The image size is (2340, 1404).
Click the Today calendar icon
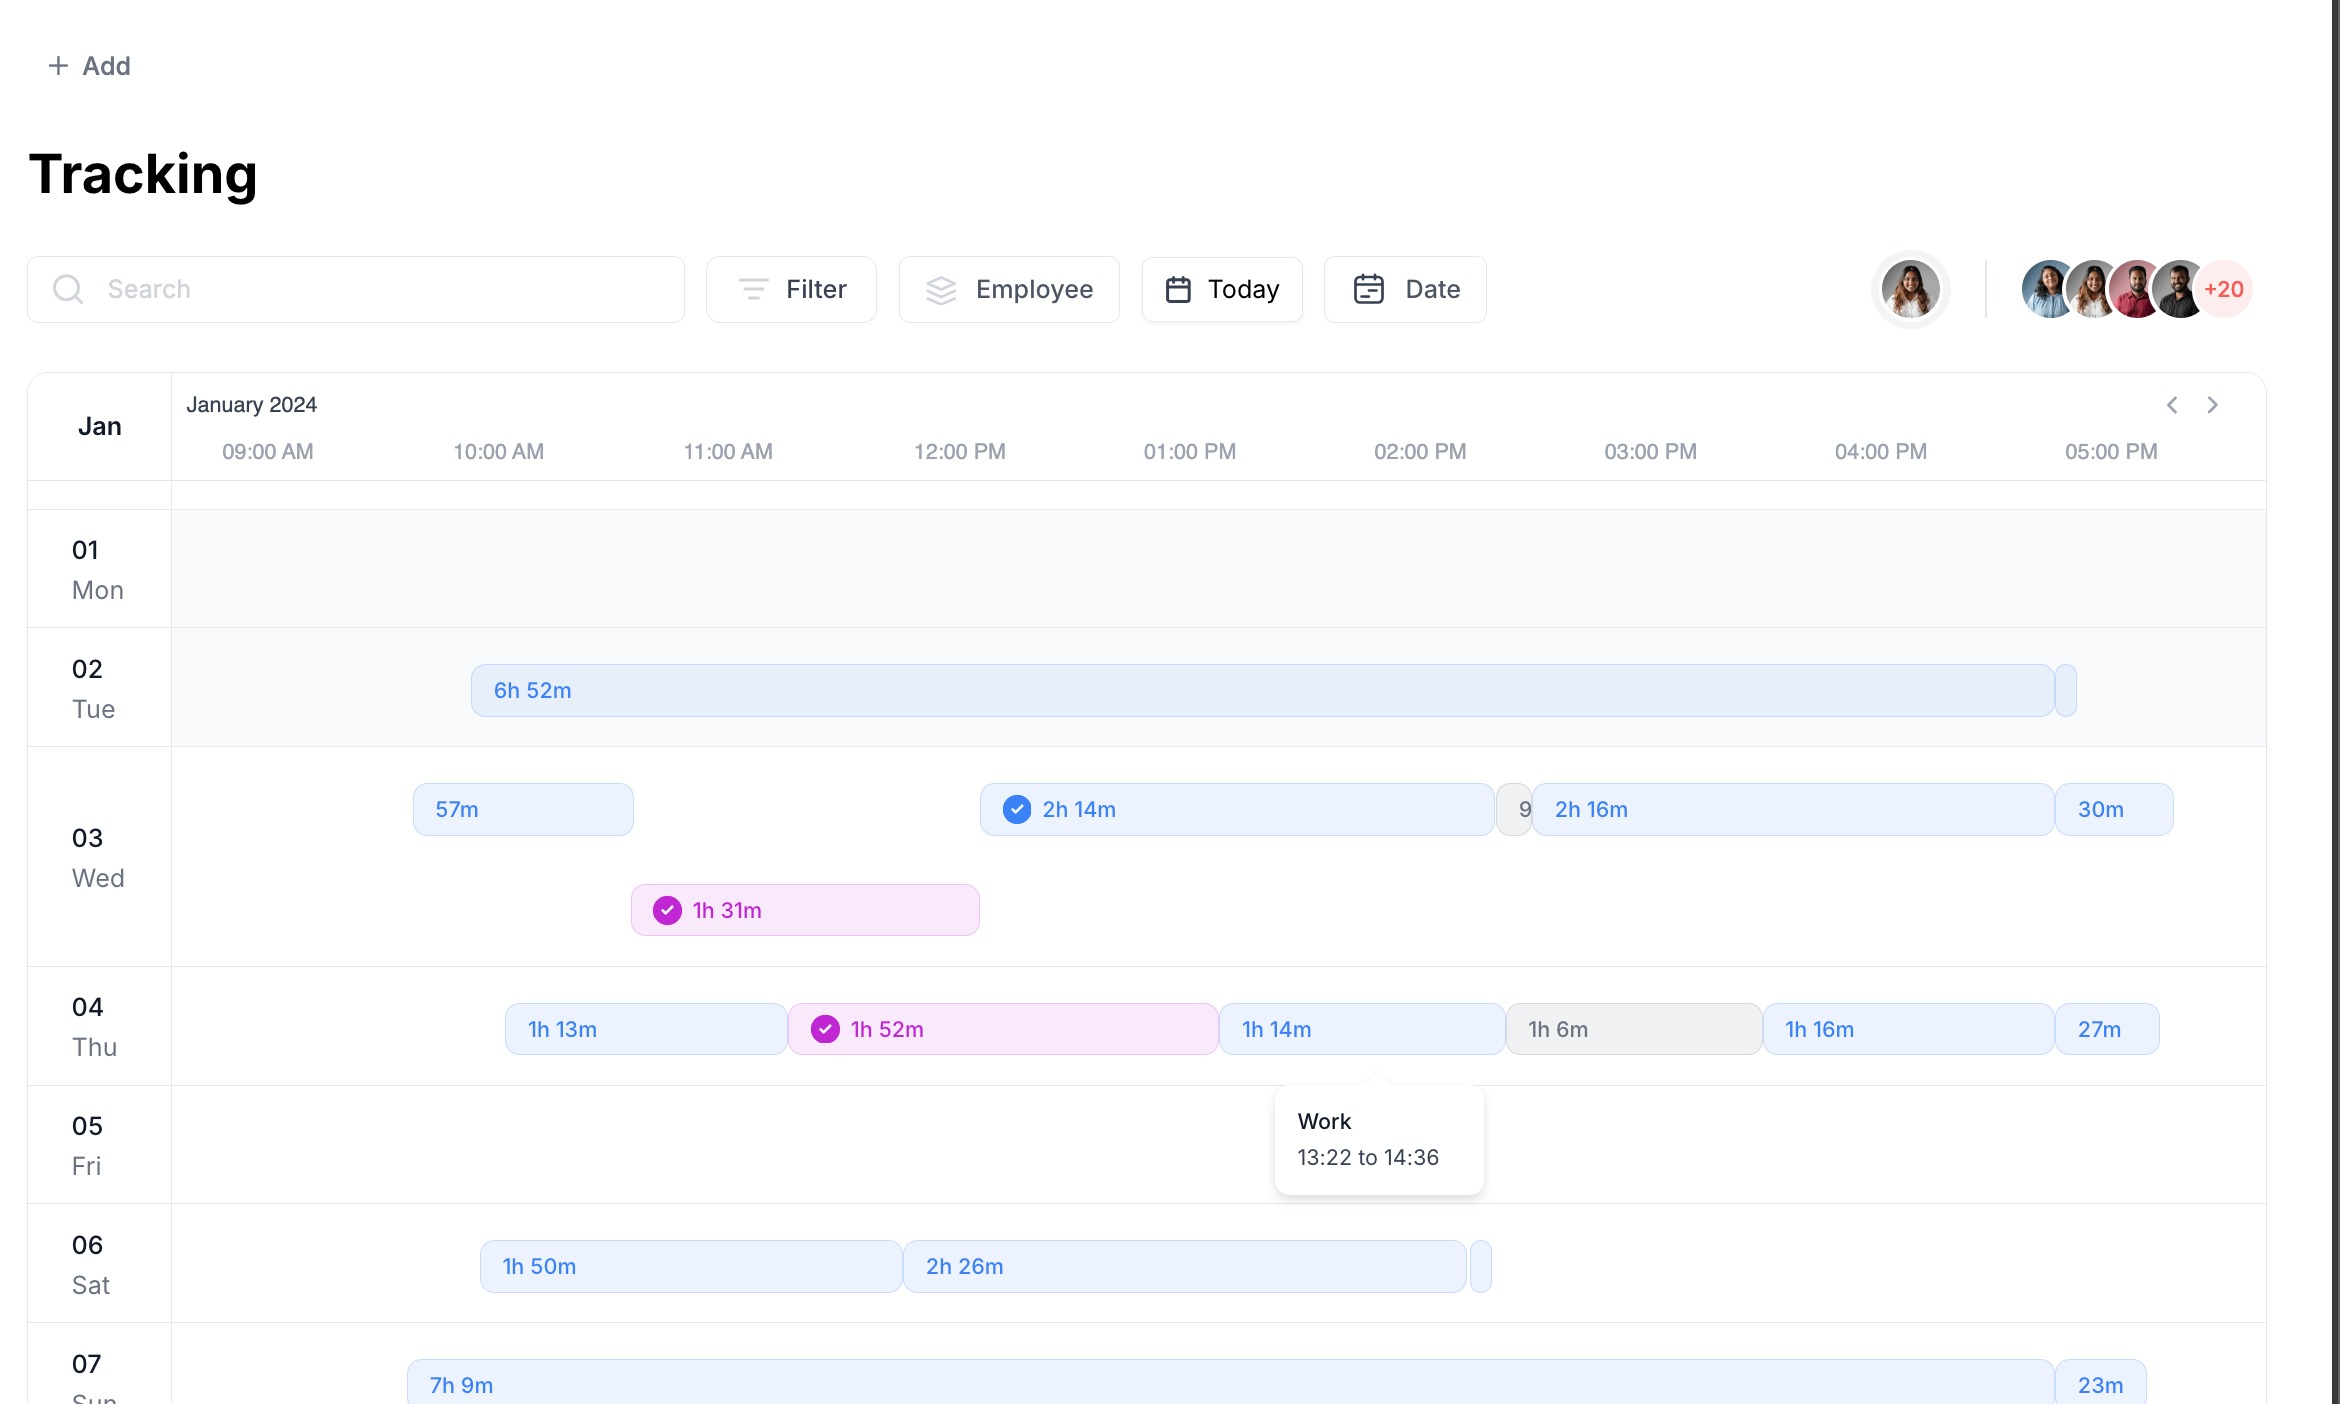pos(1178,289)
